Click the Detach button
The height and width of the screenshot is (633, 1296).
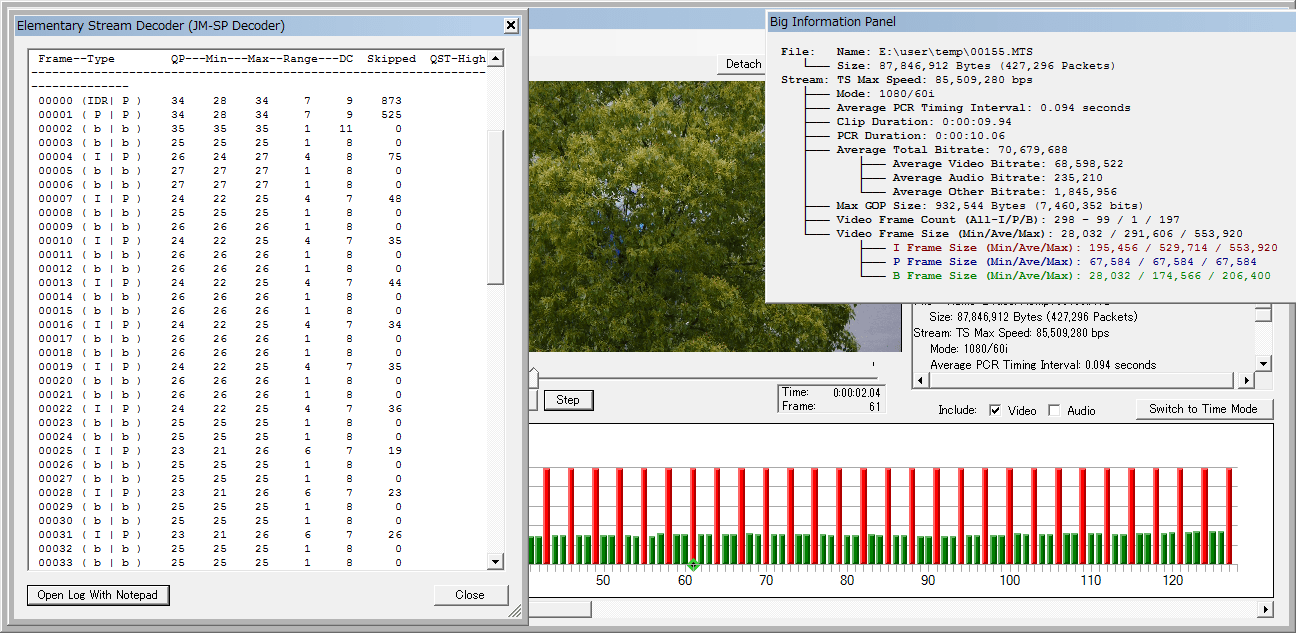(x=743, y=64)
